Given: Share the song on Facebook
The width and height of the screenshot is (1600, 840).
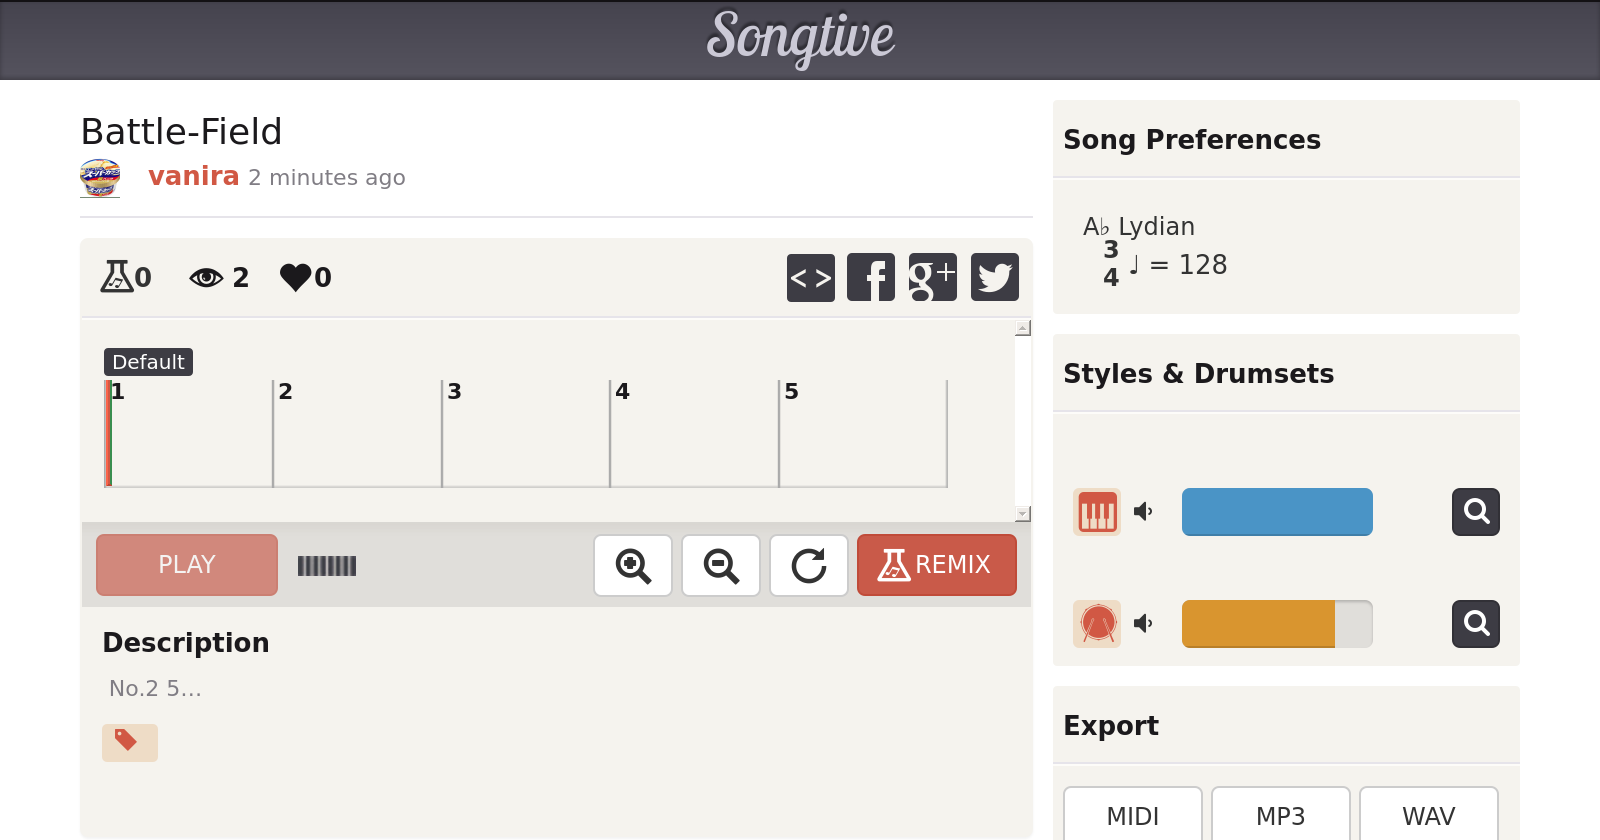Looking at the screenshot, I should point(871,277).
